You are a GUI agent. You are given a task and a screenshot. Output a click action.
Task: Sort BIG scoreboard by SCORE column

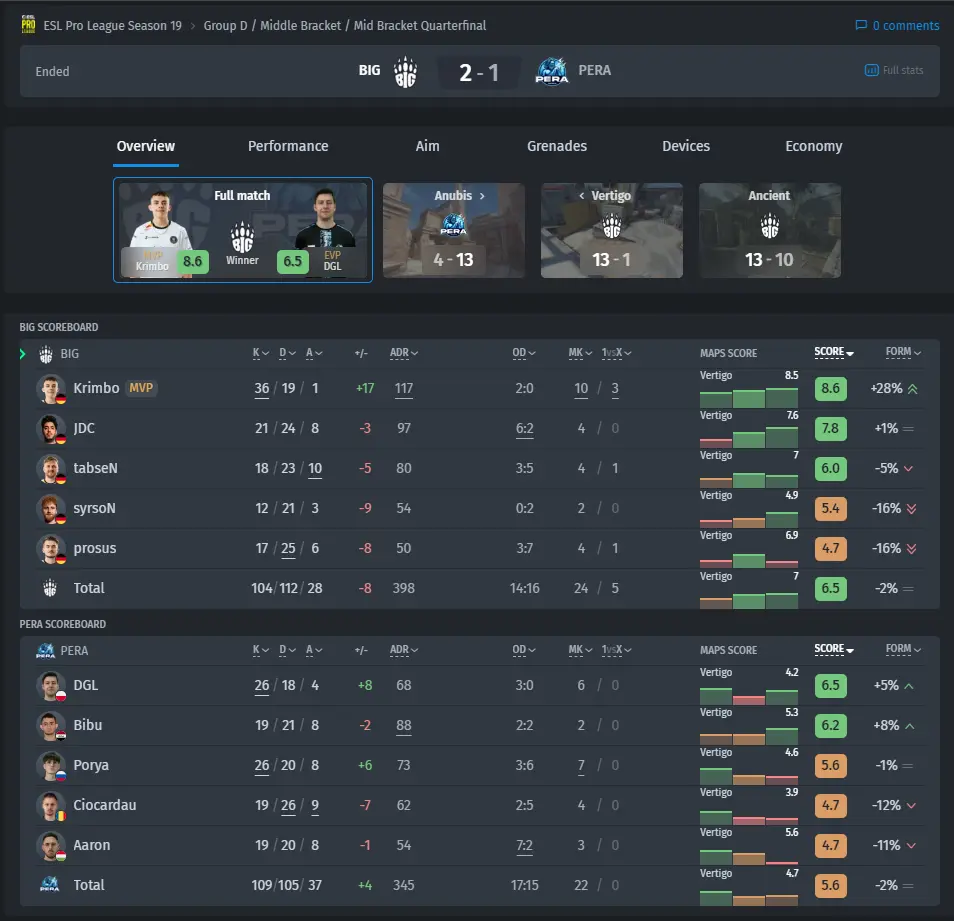point(834,352)
